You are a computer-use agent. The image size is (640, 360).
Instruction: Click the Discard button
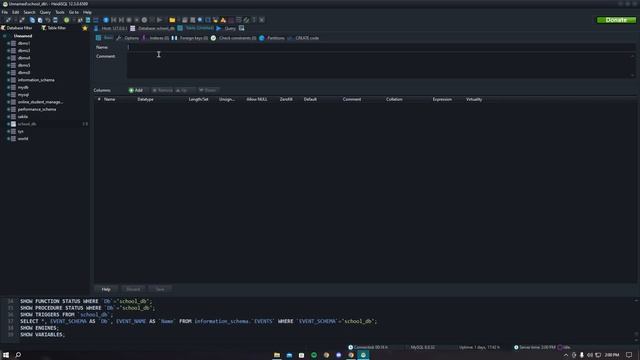[x=133, y=289]
